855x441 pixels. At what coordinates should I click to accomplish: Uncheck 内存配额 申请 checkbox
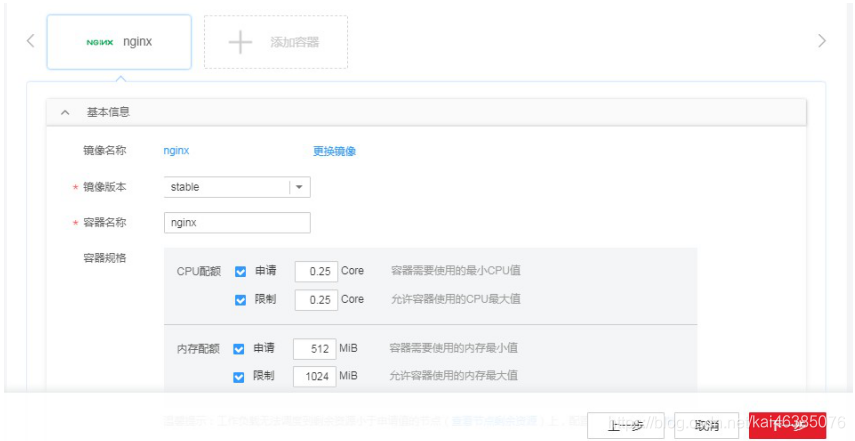pos(239,349)
